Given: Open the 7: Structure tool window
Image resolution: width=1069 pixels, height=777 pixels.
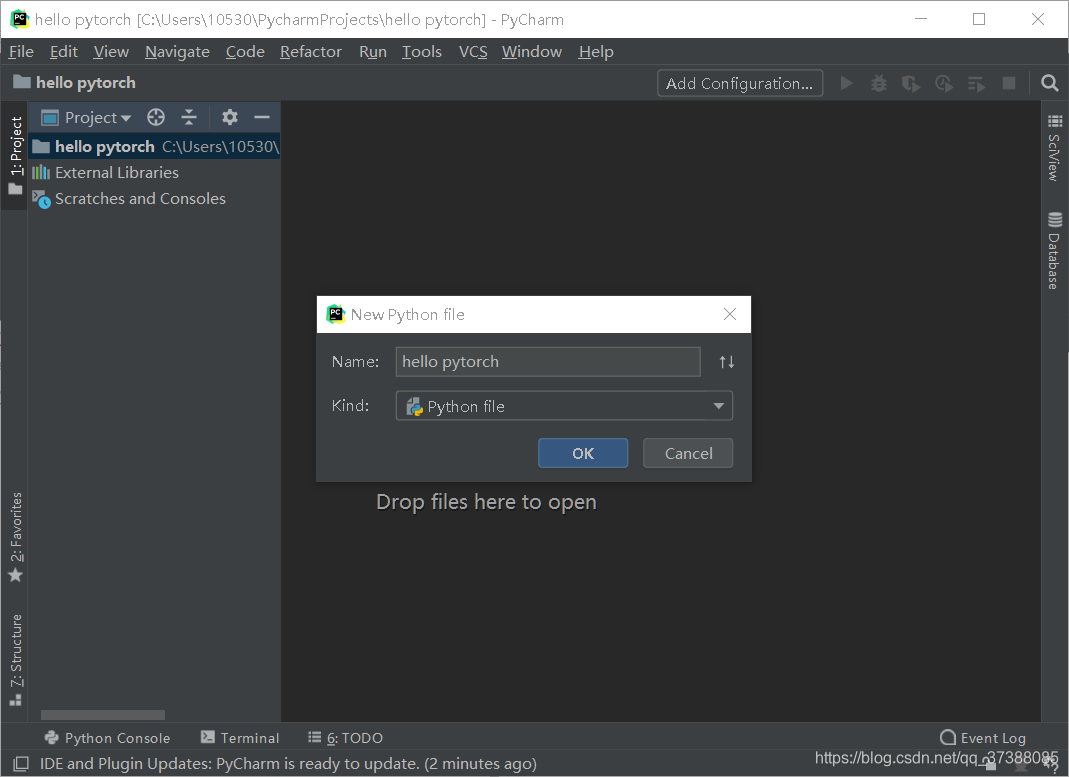Looking at the screenshot, I should click(x=16, y=660).
